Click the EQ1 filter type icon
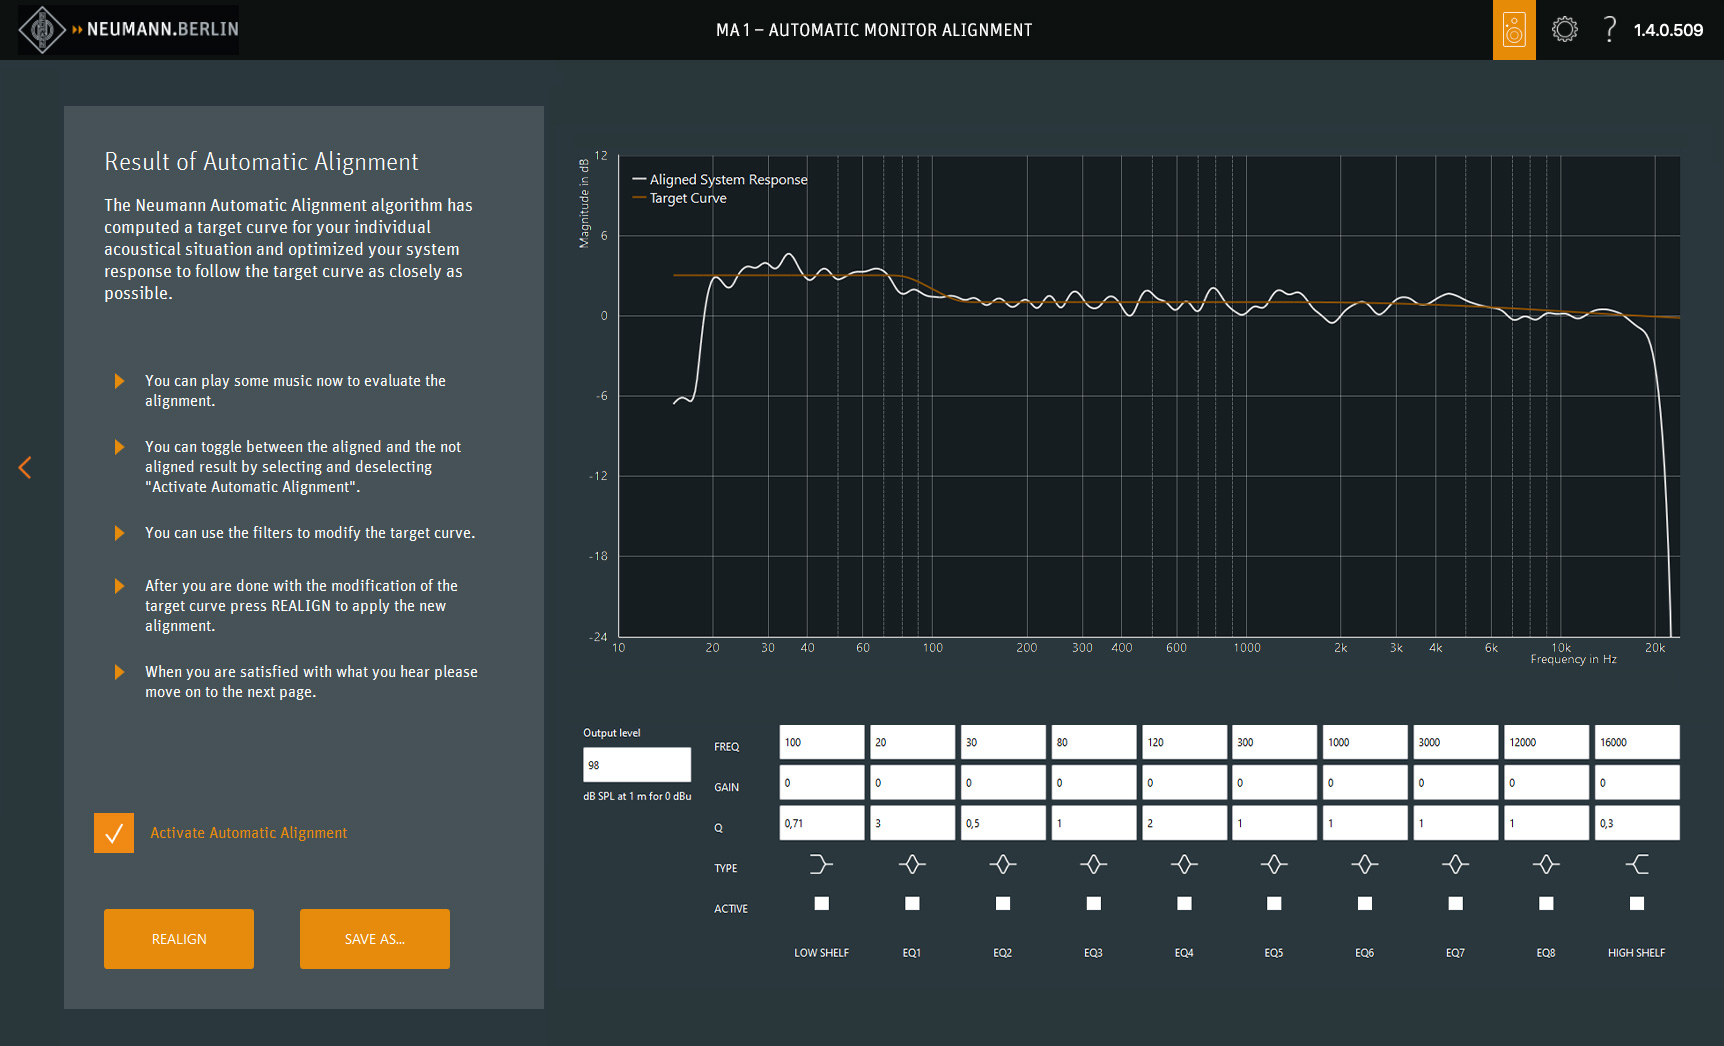 [x=912, y=864]
